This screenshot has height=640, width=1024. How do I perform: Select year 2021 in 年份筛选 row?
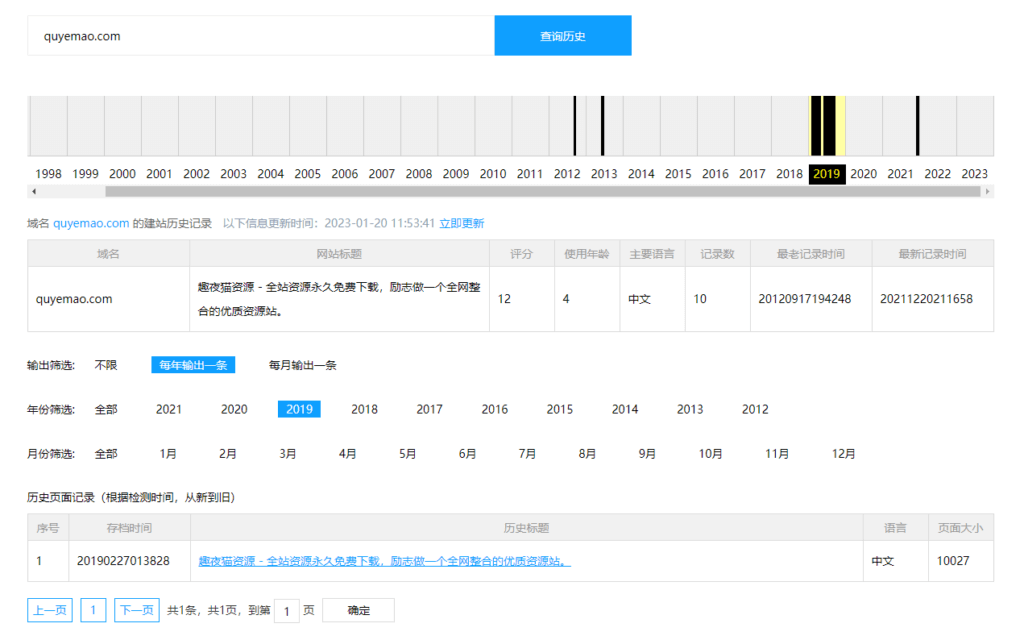[x=169, y=409]
